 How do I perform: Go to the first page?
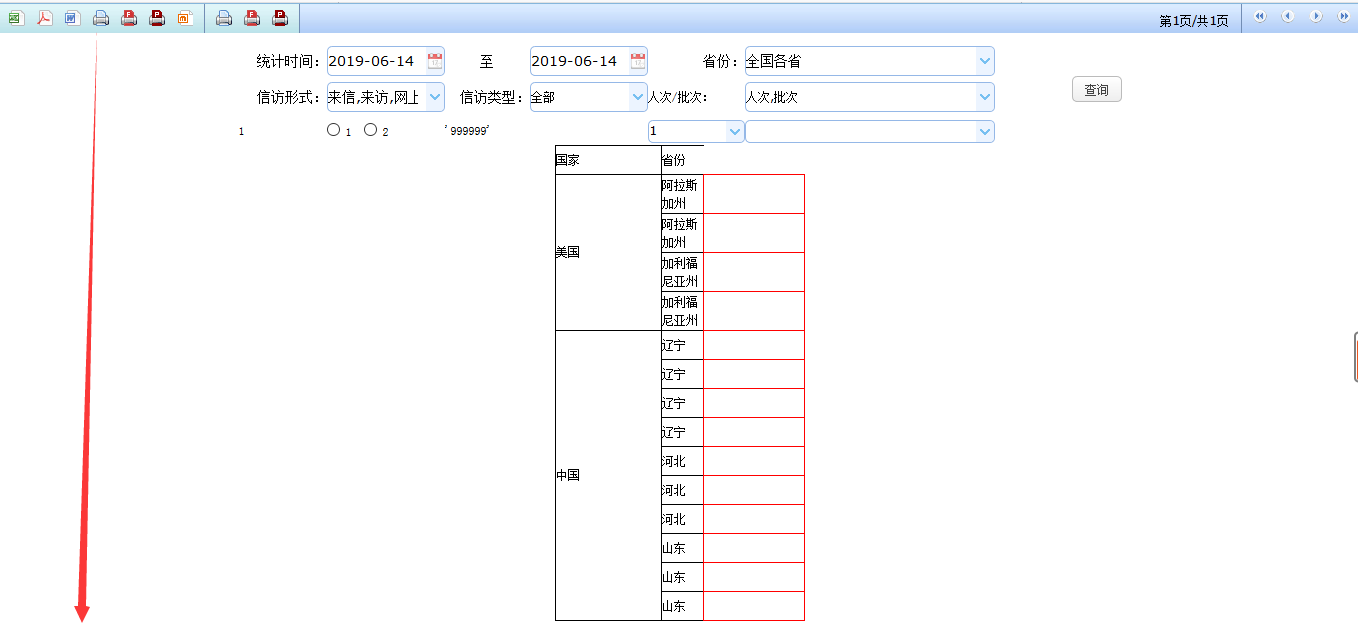[x=1260, y=16]
